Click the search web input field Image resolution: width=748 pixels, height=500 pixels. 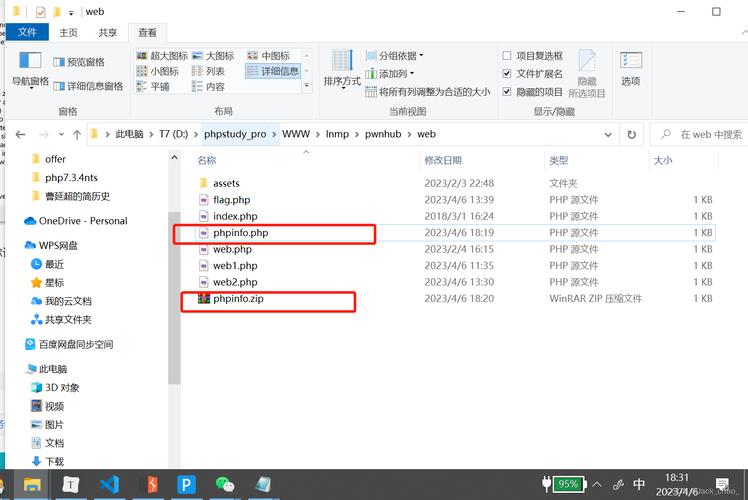pyautogui.click(x=699, y=135)
